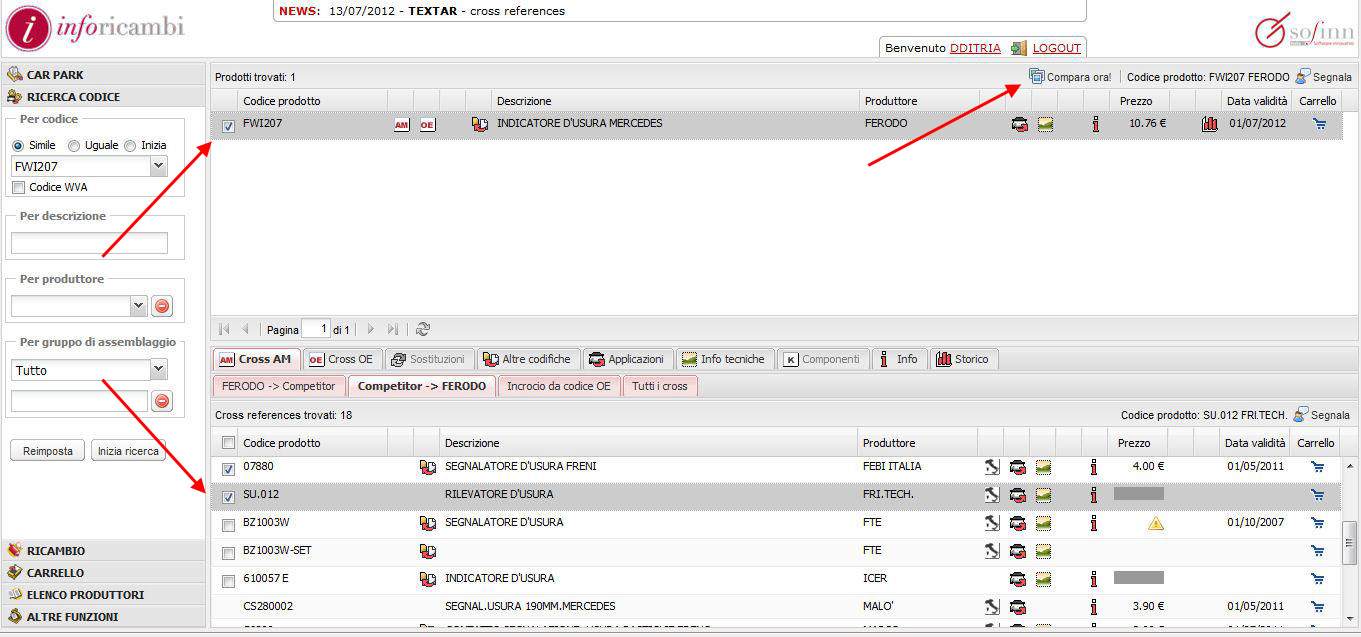The height and width of the screenshot is (637, 1361).
Task: Open other codes icon in 07880 row
Action: point(428,467)
